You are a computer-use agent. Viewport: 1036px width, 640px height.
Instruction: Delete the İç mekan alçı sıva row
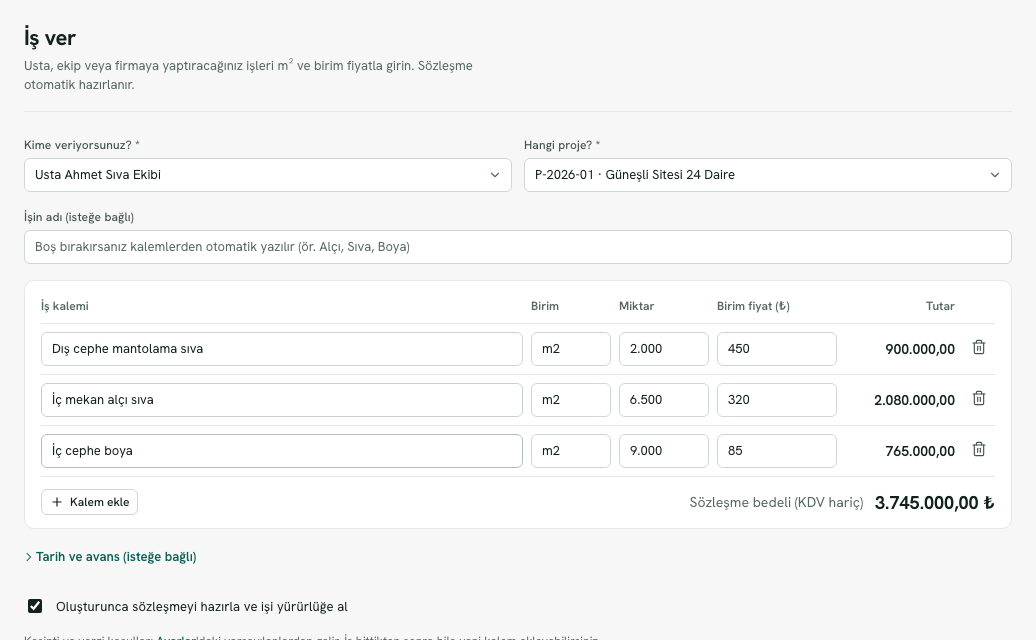pyautogui.click(x=979, y=398)
